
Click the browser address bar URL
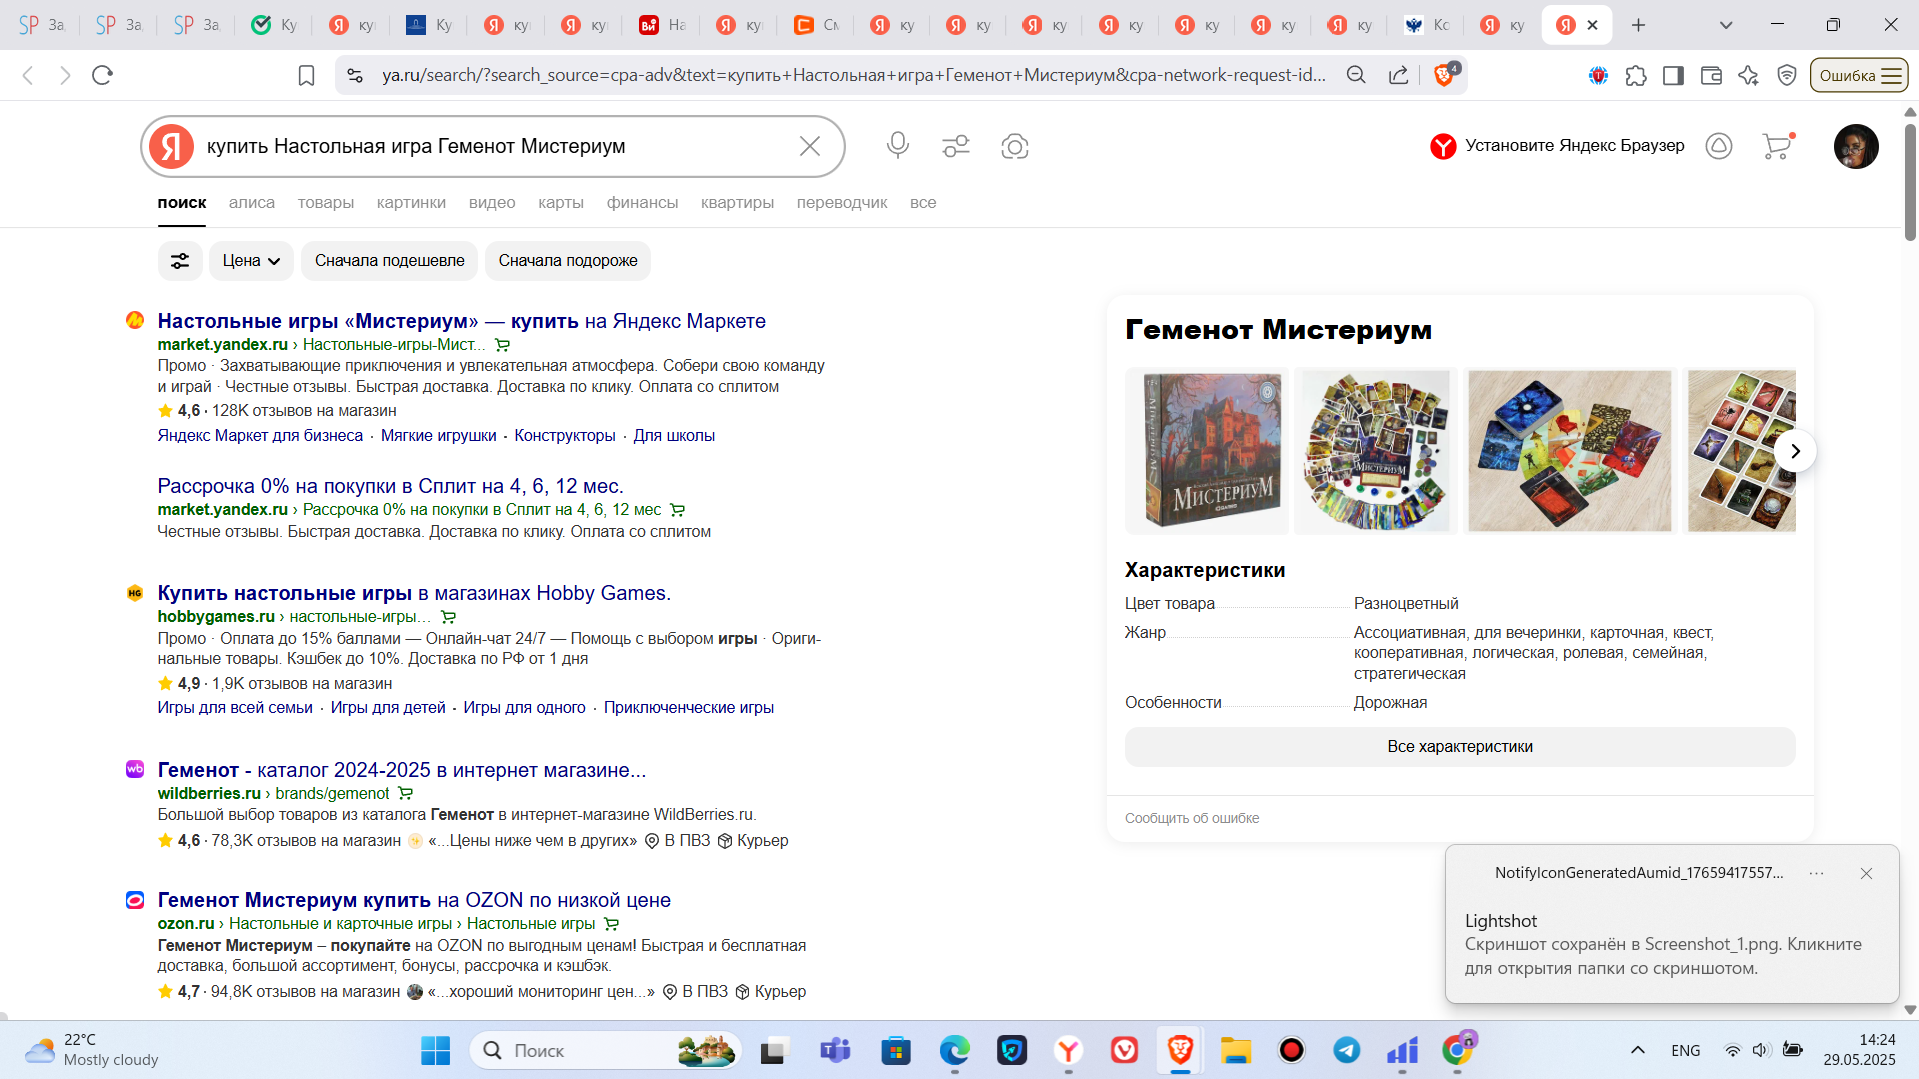853,75
